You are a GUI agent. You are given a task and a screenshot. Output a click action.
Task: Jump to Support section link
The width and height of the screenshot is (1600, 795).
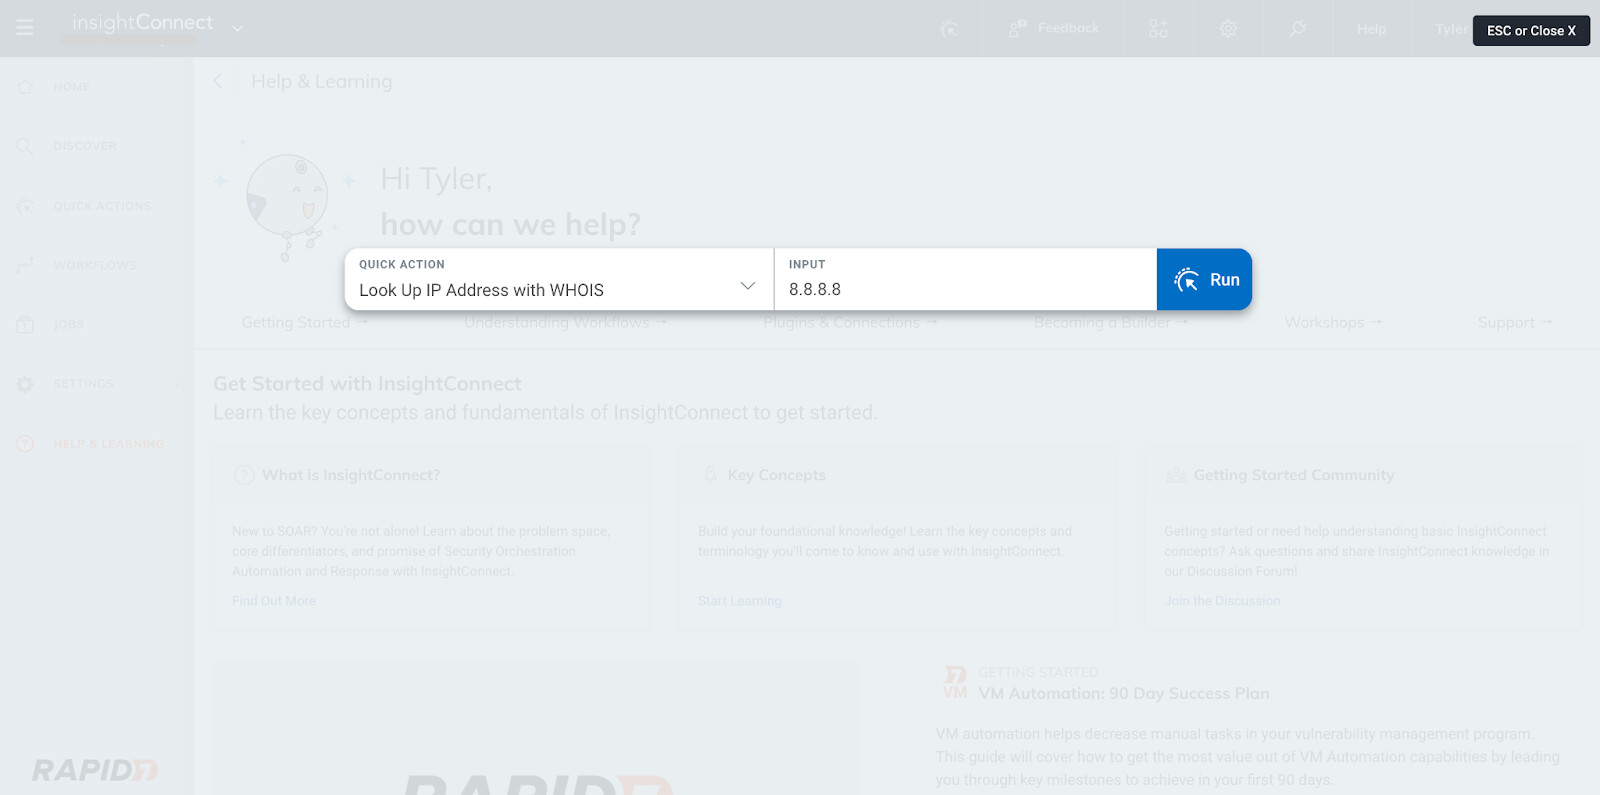pyautogui.click(x=1515, y=322)
